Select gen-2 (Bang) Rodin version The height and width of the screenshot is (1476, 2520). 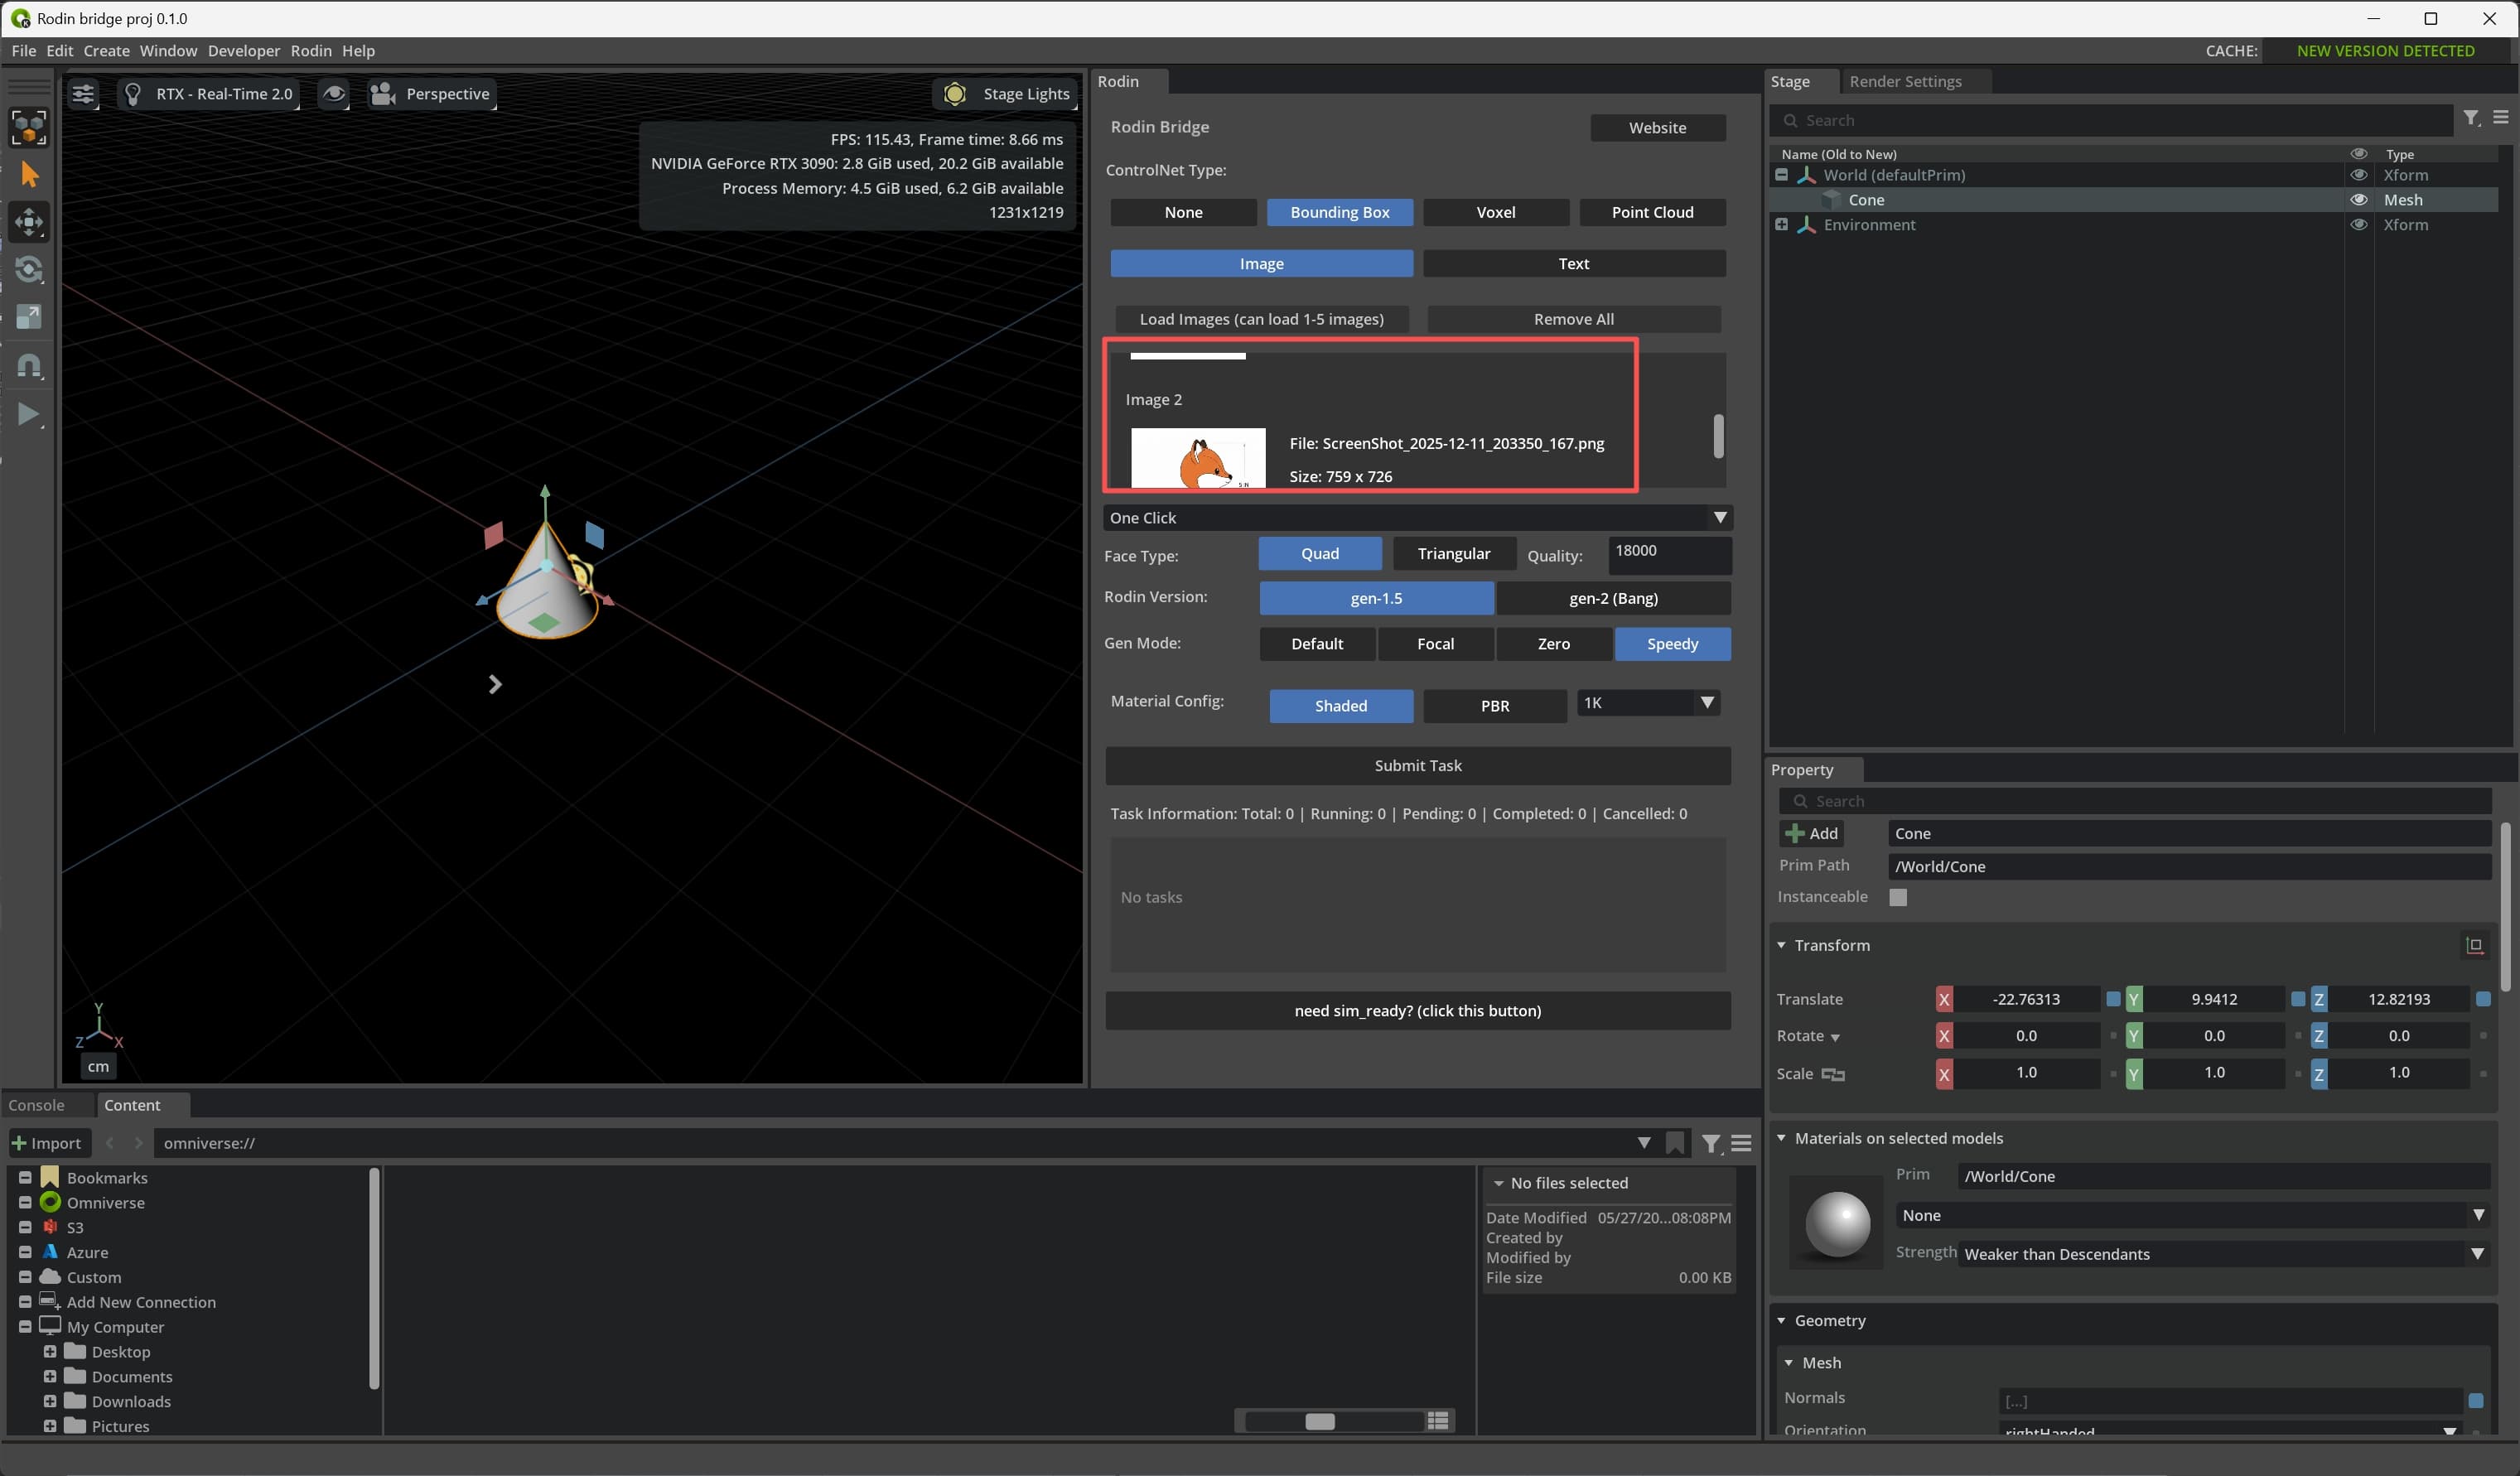(x=1613, y=598)
